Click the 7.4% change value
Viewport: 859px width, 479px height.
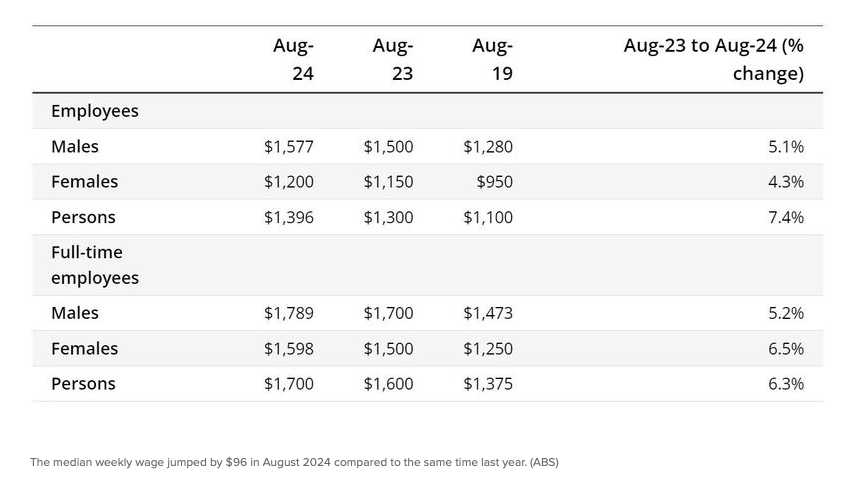[x=786, y=217]
